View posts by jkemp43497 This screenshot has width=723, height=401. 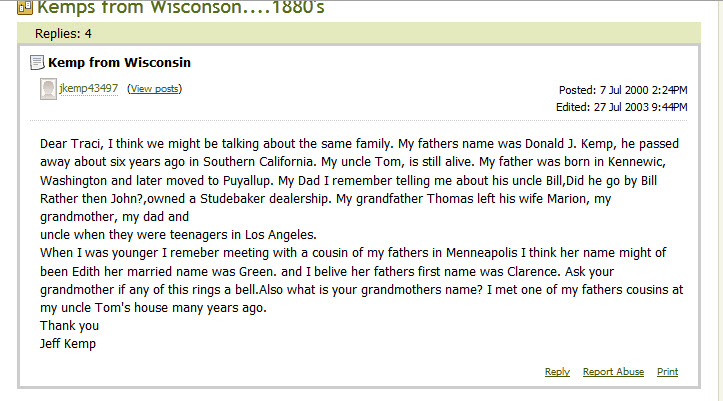point(154,88)
